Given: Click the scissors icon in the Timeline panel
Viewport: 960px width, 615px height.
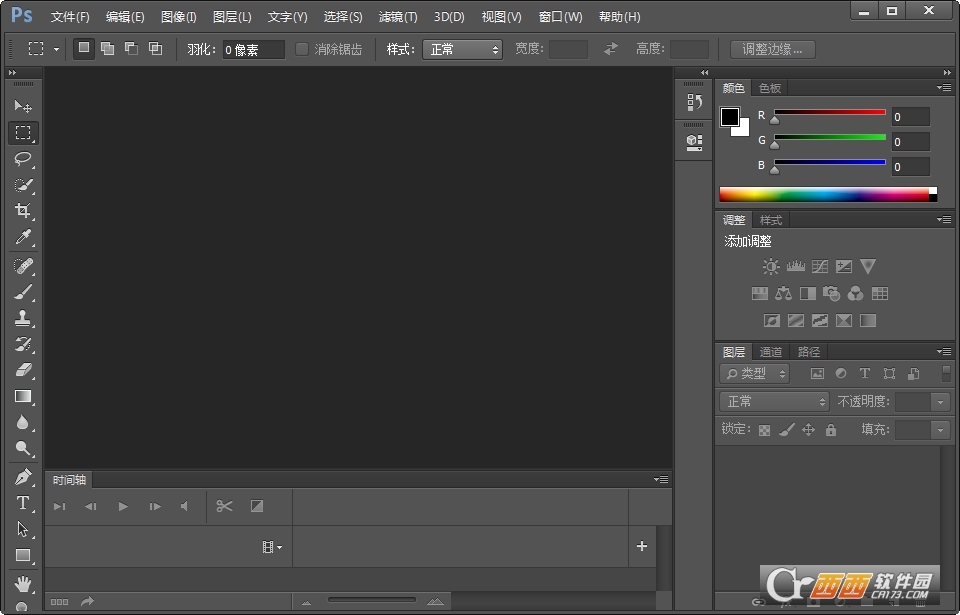Looking at the screenshot, I should (225, 507).
